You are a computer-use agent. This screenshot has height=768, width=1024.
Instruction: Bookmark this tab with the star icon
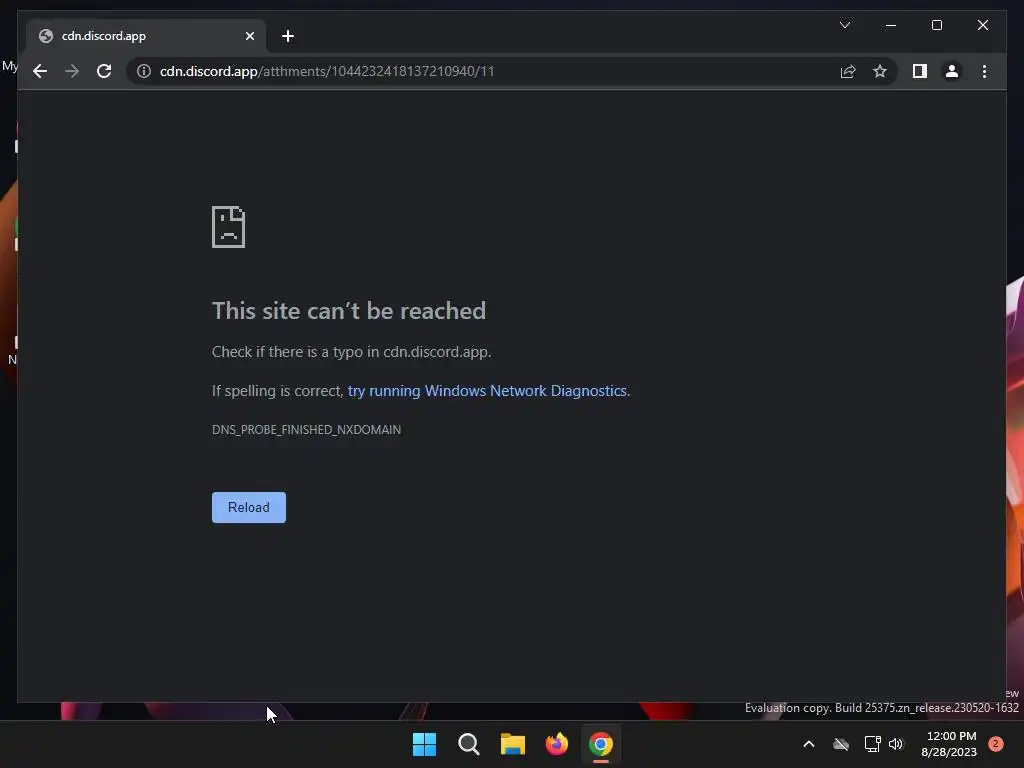point(880,71)
